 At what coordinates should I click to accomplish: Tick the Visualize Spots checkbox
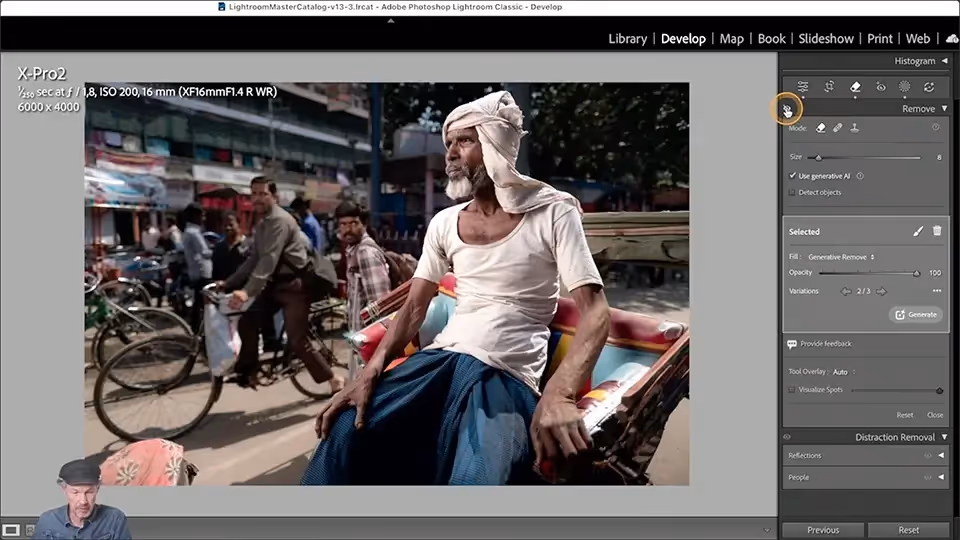click(x=792, y=389)
